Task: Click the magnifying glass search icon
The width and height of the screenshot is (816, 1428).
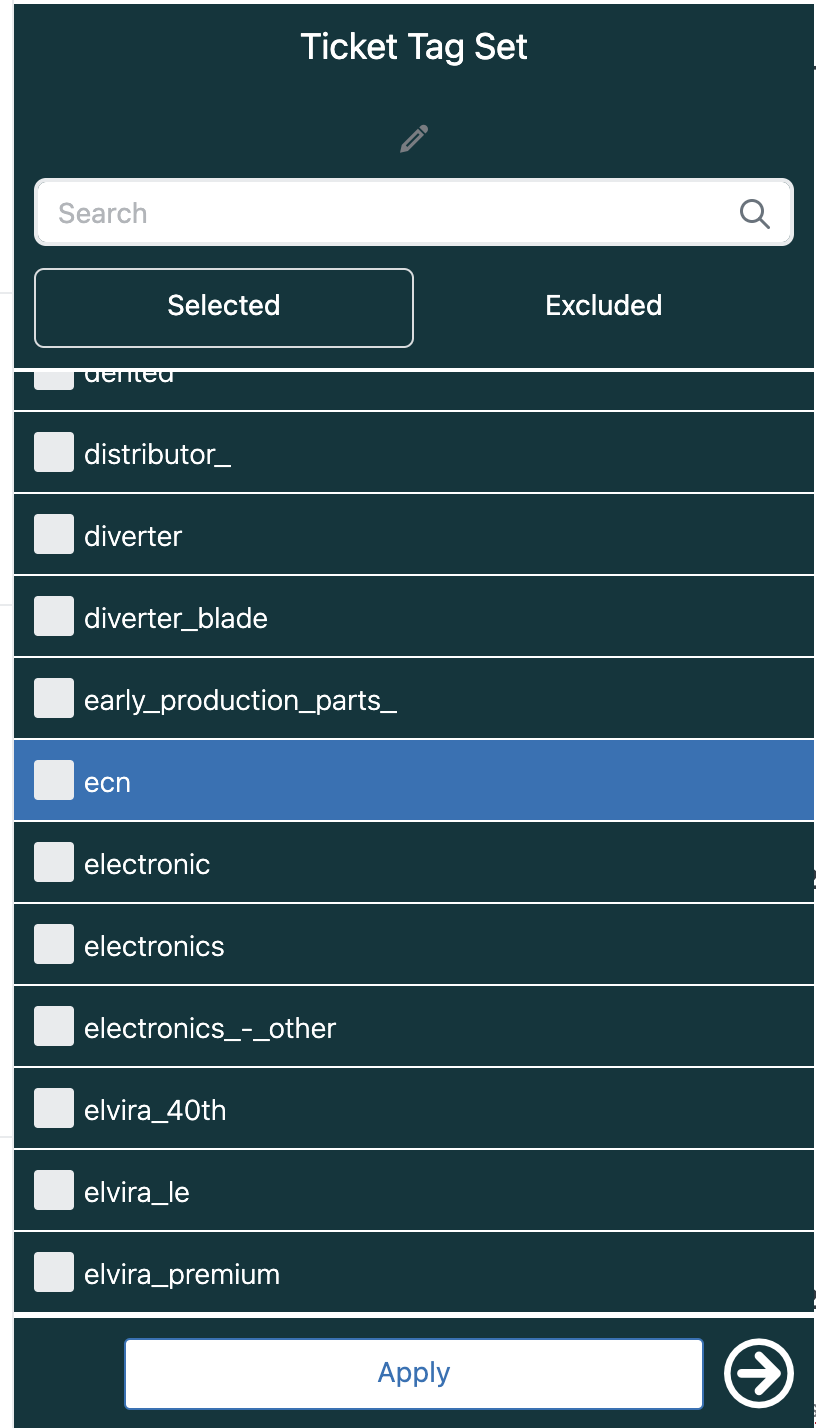Action: click(x=754, y=213)
